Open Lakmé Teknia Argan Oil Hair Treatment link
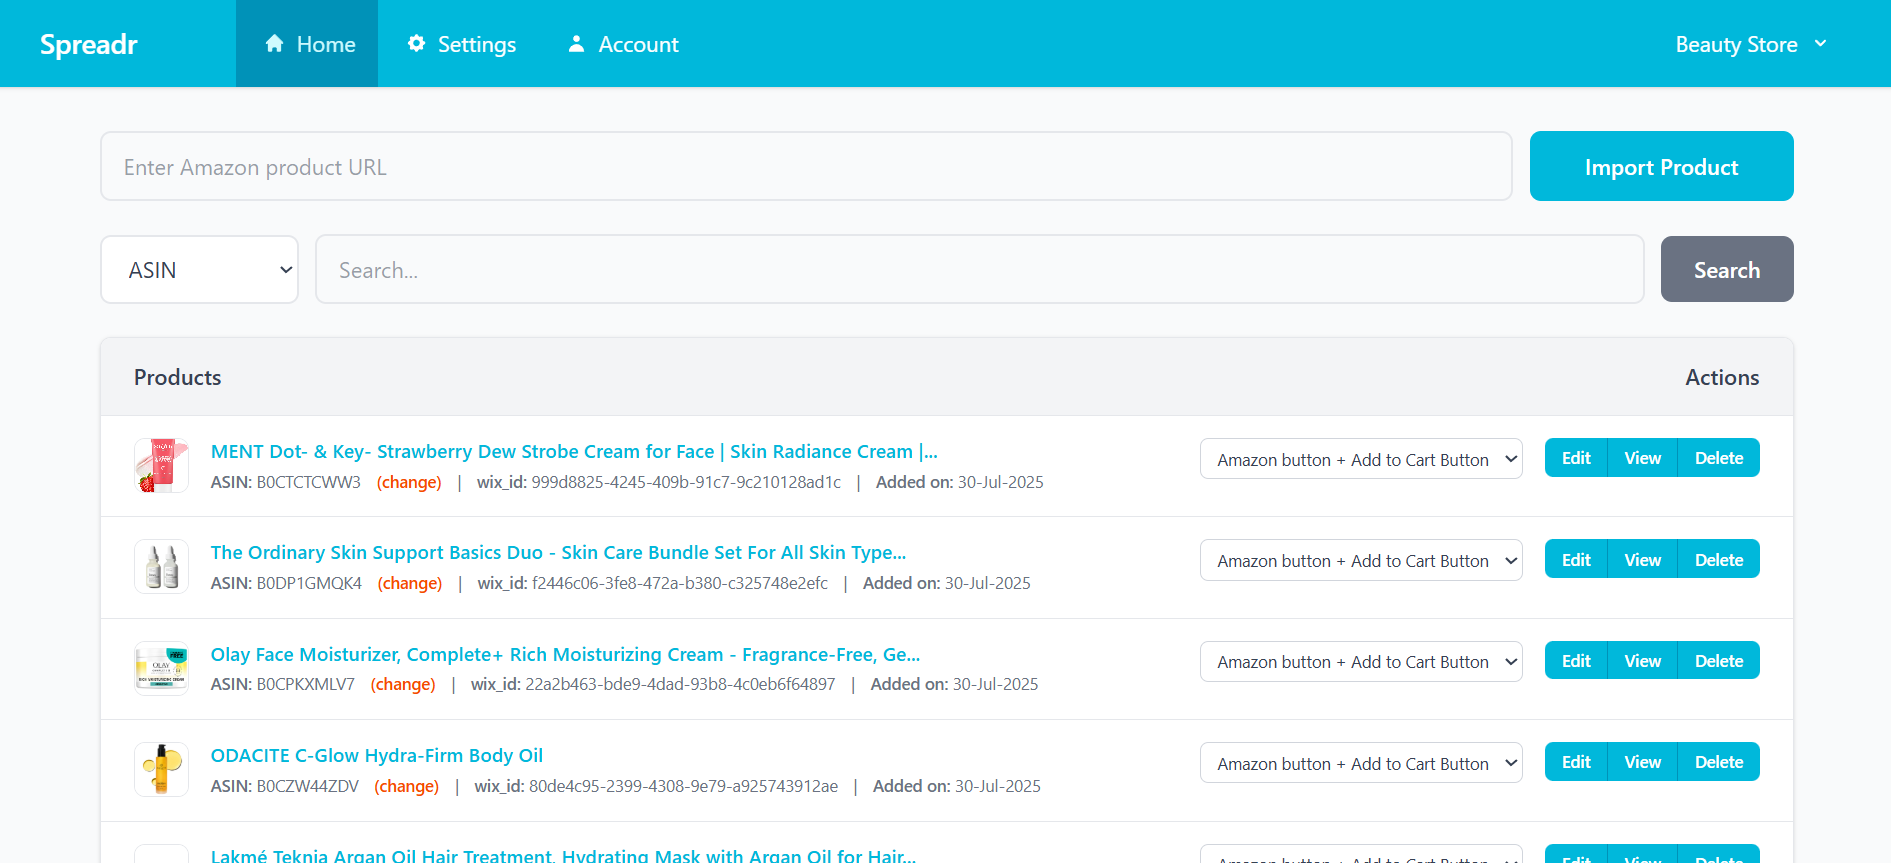The image size is (1891, 863). [563, 855]
